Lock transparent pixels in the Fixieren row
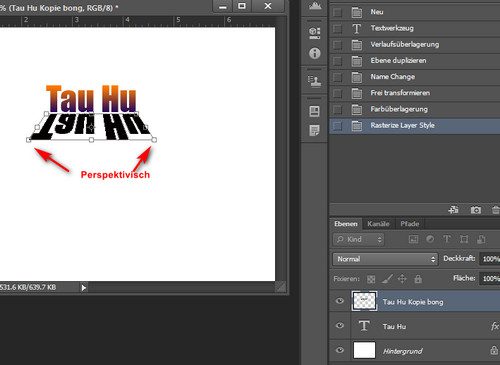Image resolution: width=500 pixels, height=365 pixels. (x=371, y=279)
